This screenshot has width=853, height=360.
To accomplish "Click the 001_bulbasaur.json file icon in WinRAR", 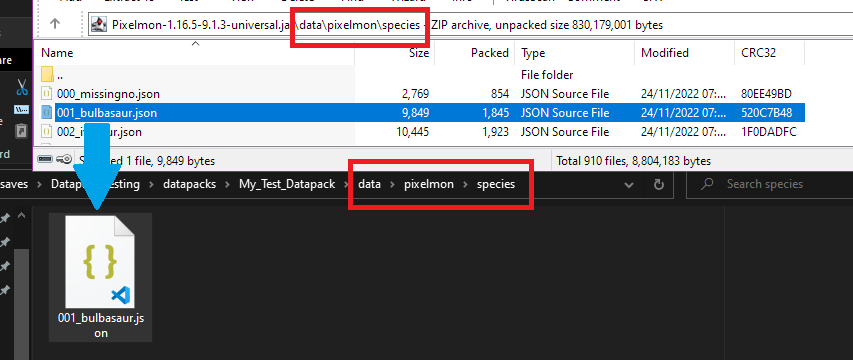I will (x=47, y=113).
